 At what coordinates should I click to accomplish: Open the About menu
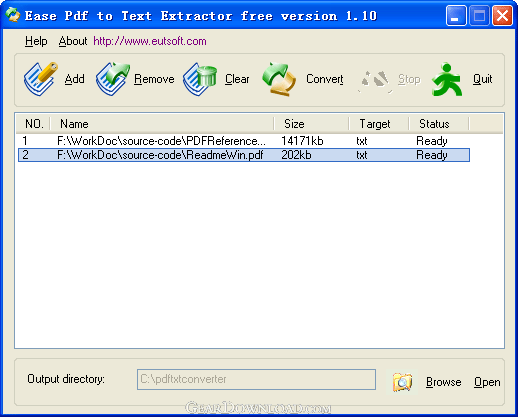tap(73, 41)
